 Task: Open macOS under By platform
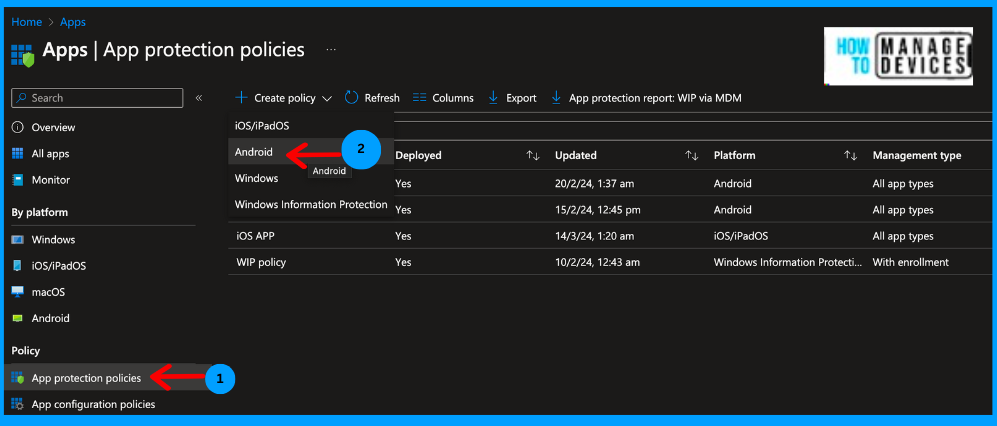pyautogui.click(x=48, y=292)
